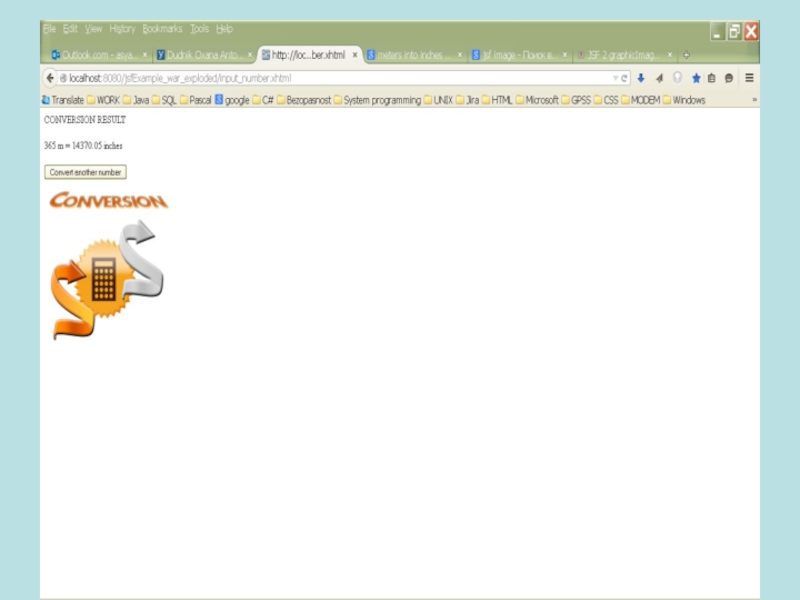Click the calculator with arrows conversion image

point(107,280)
